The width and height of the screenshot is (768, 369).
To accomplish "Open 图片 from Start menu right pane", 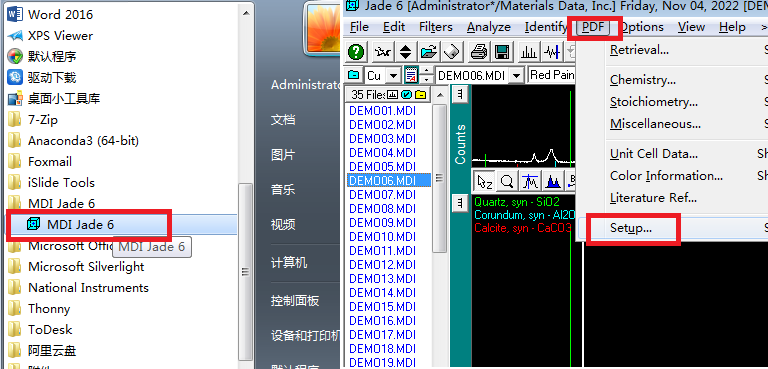I will (x=283, y=155).
